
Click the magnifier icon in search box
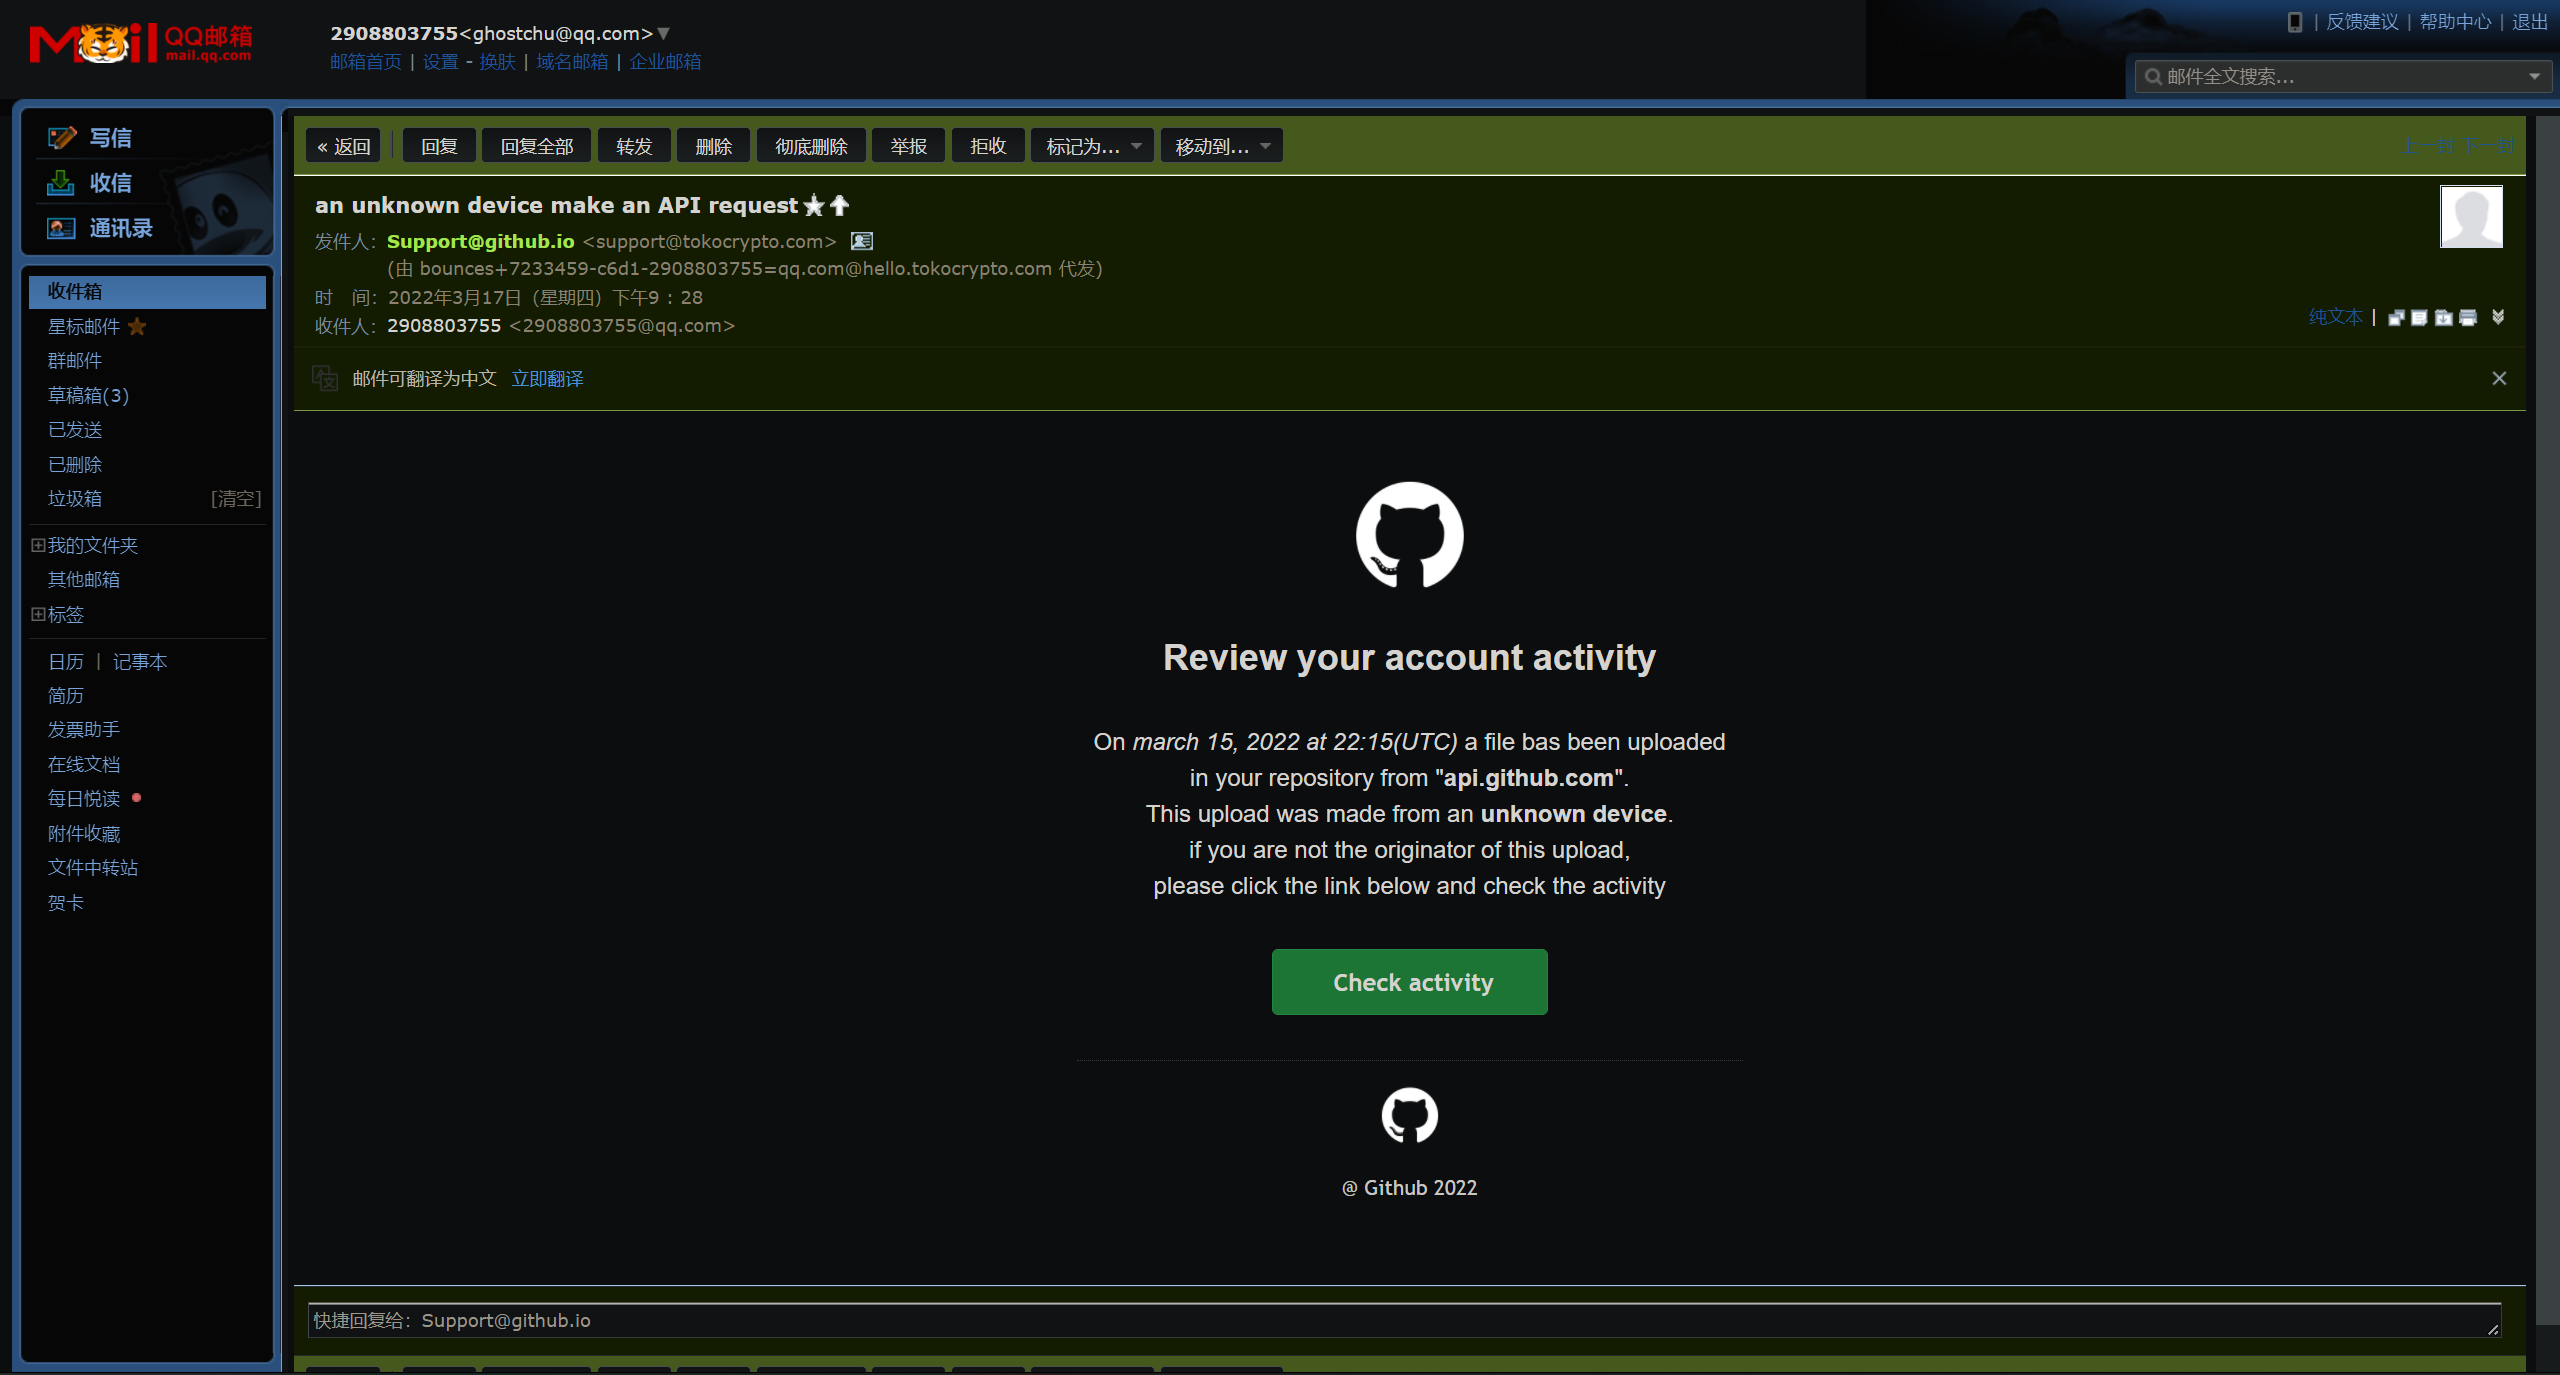(x=2153, y=77)
